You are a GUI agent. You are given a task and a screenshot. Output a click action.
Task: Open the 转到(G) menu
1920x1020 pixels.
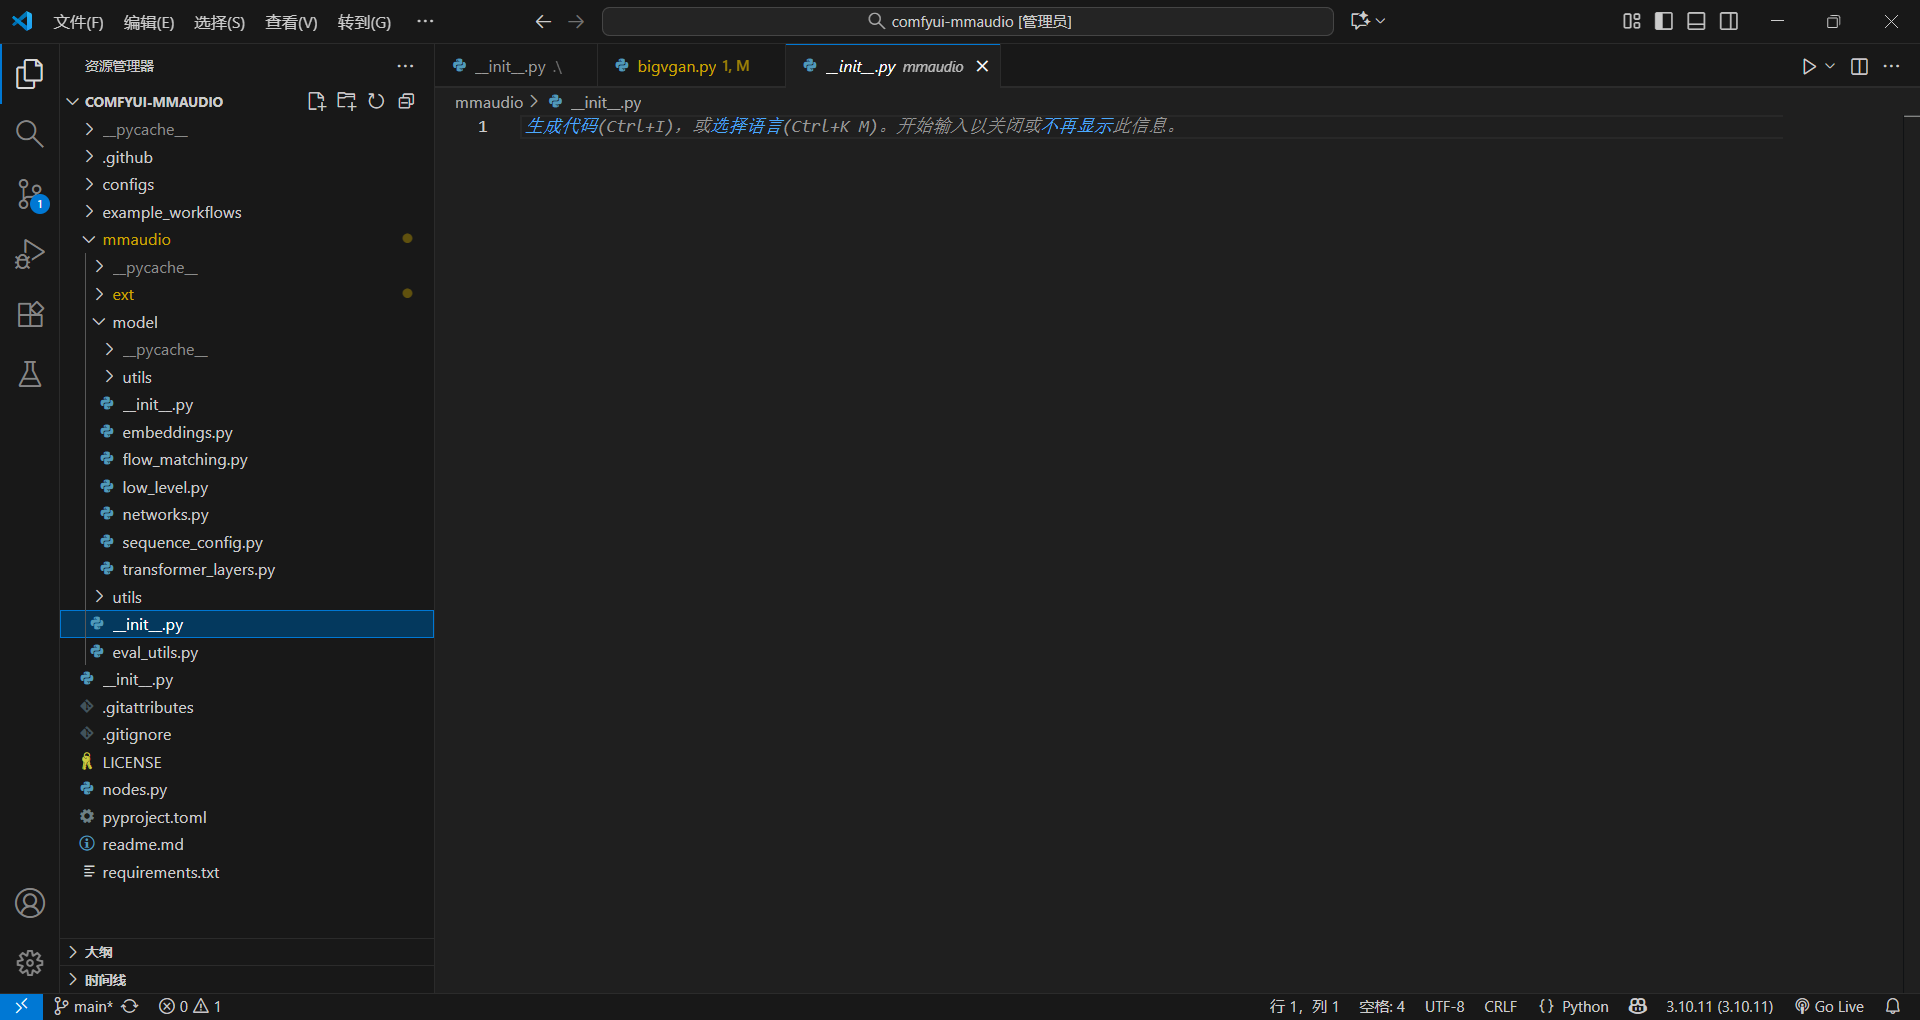(x=364, y=22)
